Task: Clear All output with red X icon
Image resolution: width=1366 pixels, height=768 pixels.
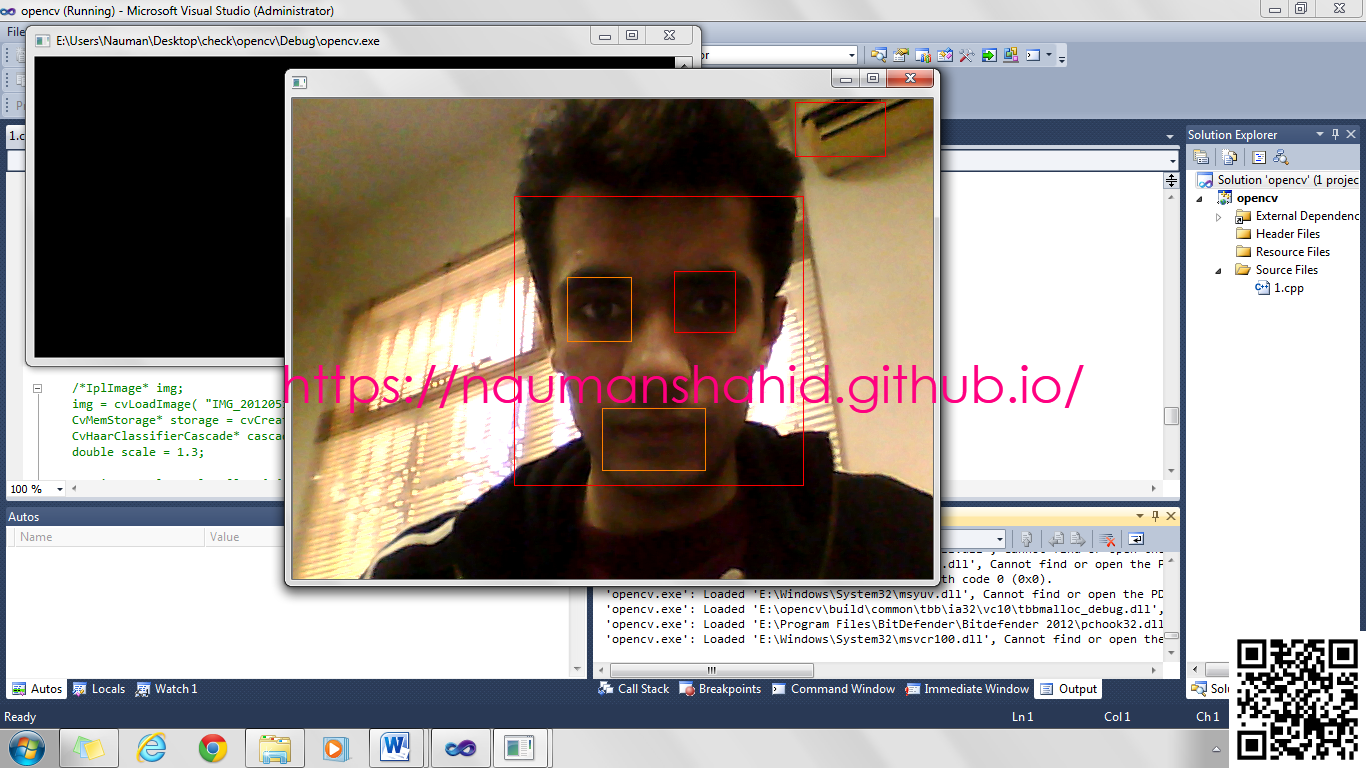Action: pyautogui.click(x=1107, y=539)
